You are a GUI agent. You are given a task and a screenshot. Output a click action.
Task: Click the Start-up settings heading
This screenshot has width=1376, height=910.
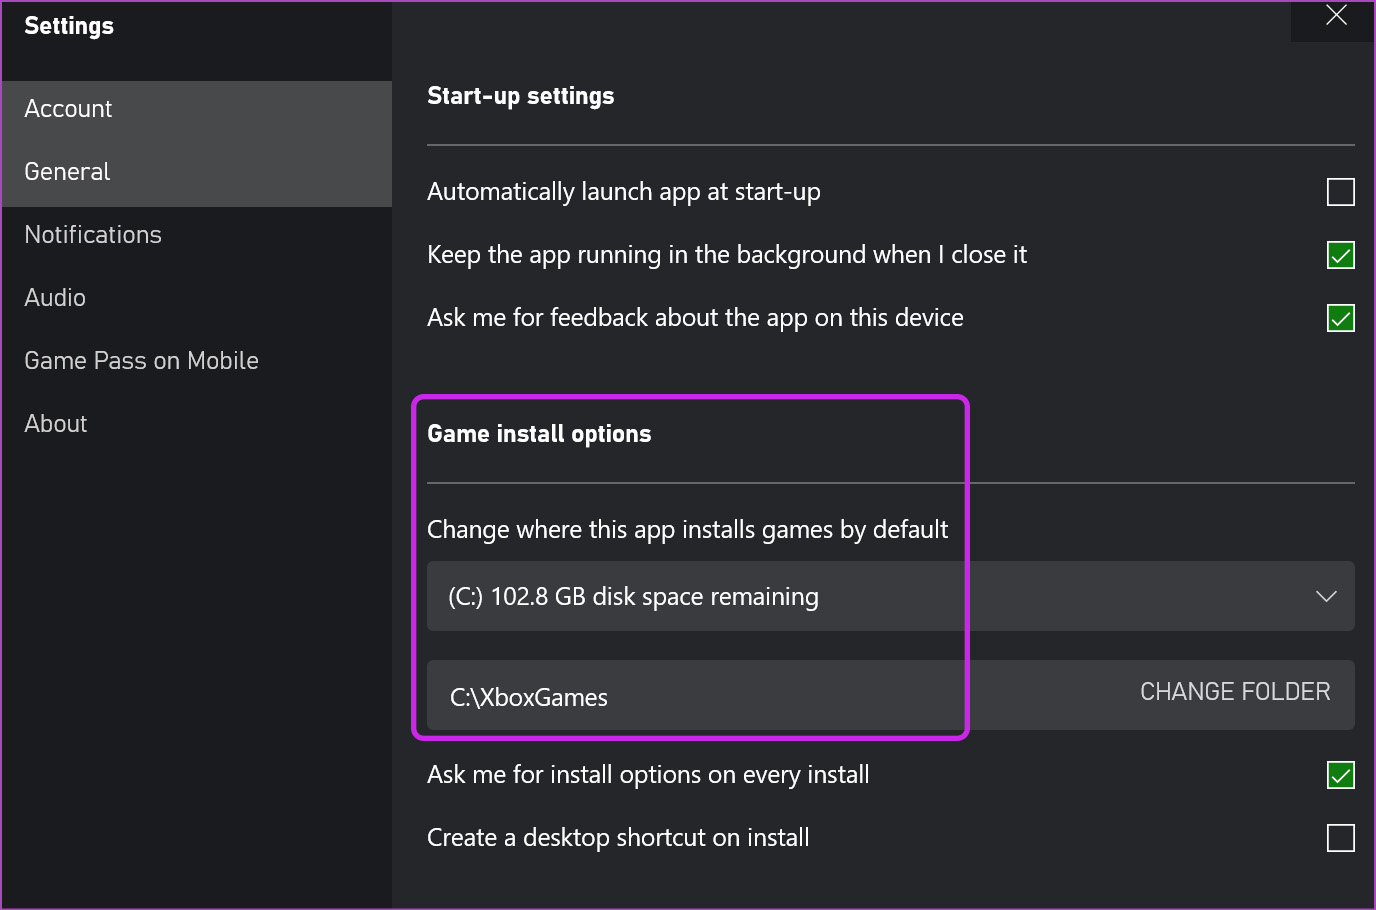(521, 96)
